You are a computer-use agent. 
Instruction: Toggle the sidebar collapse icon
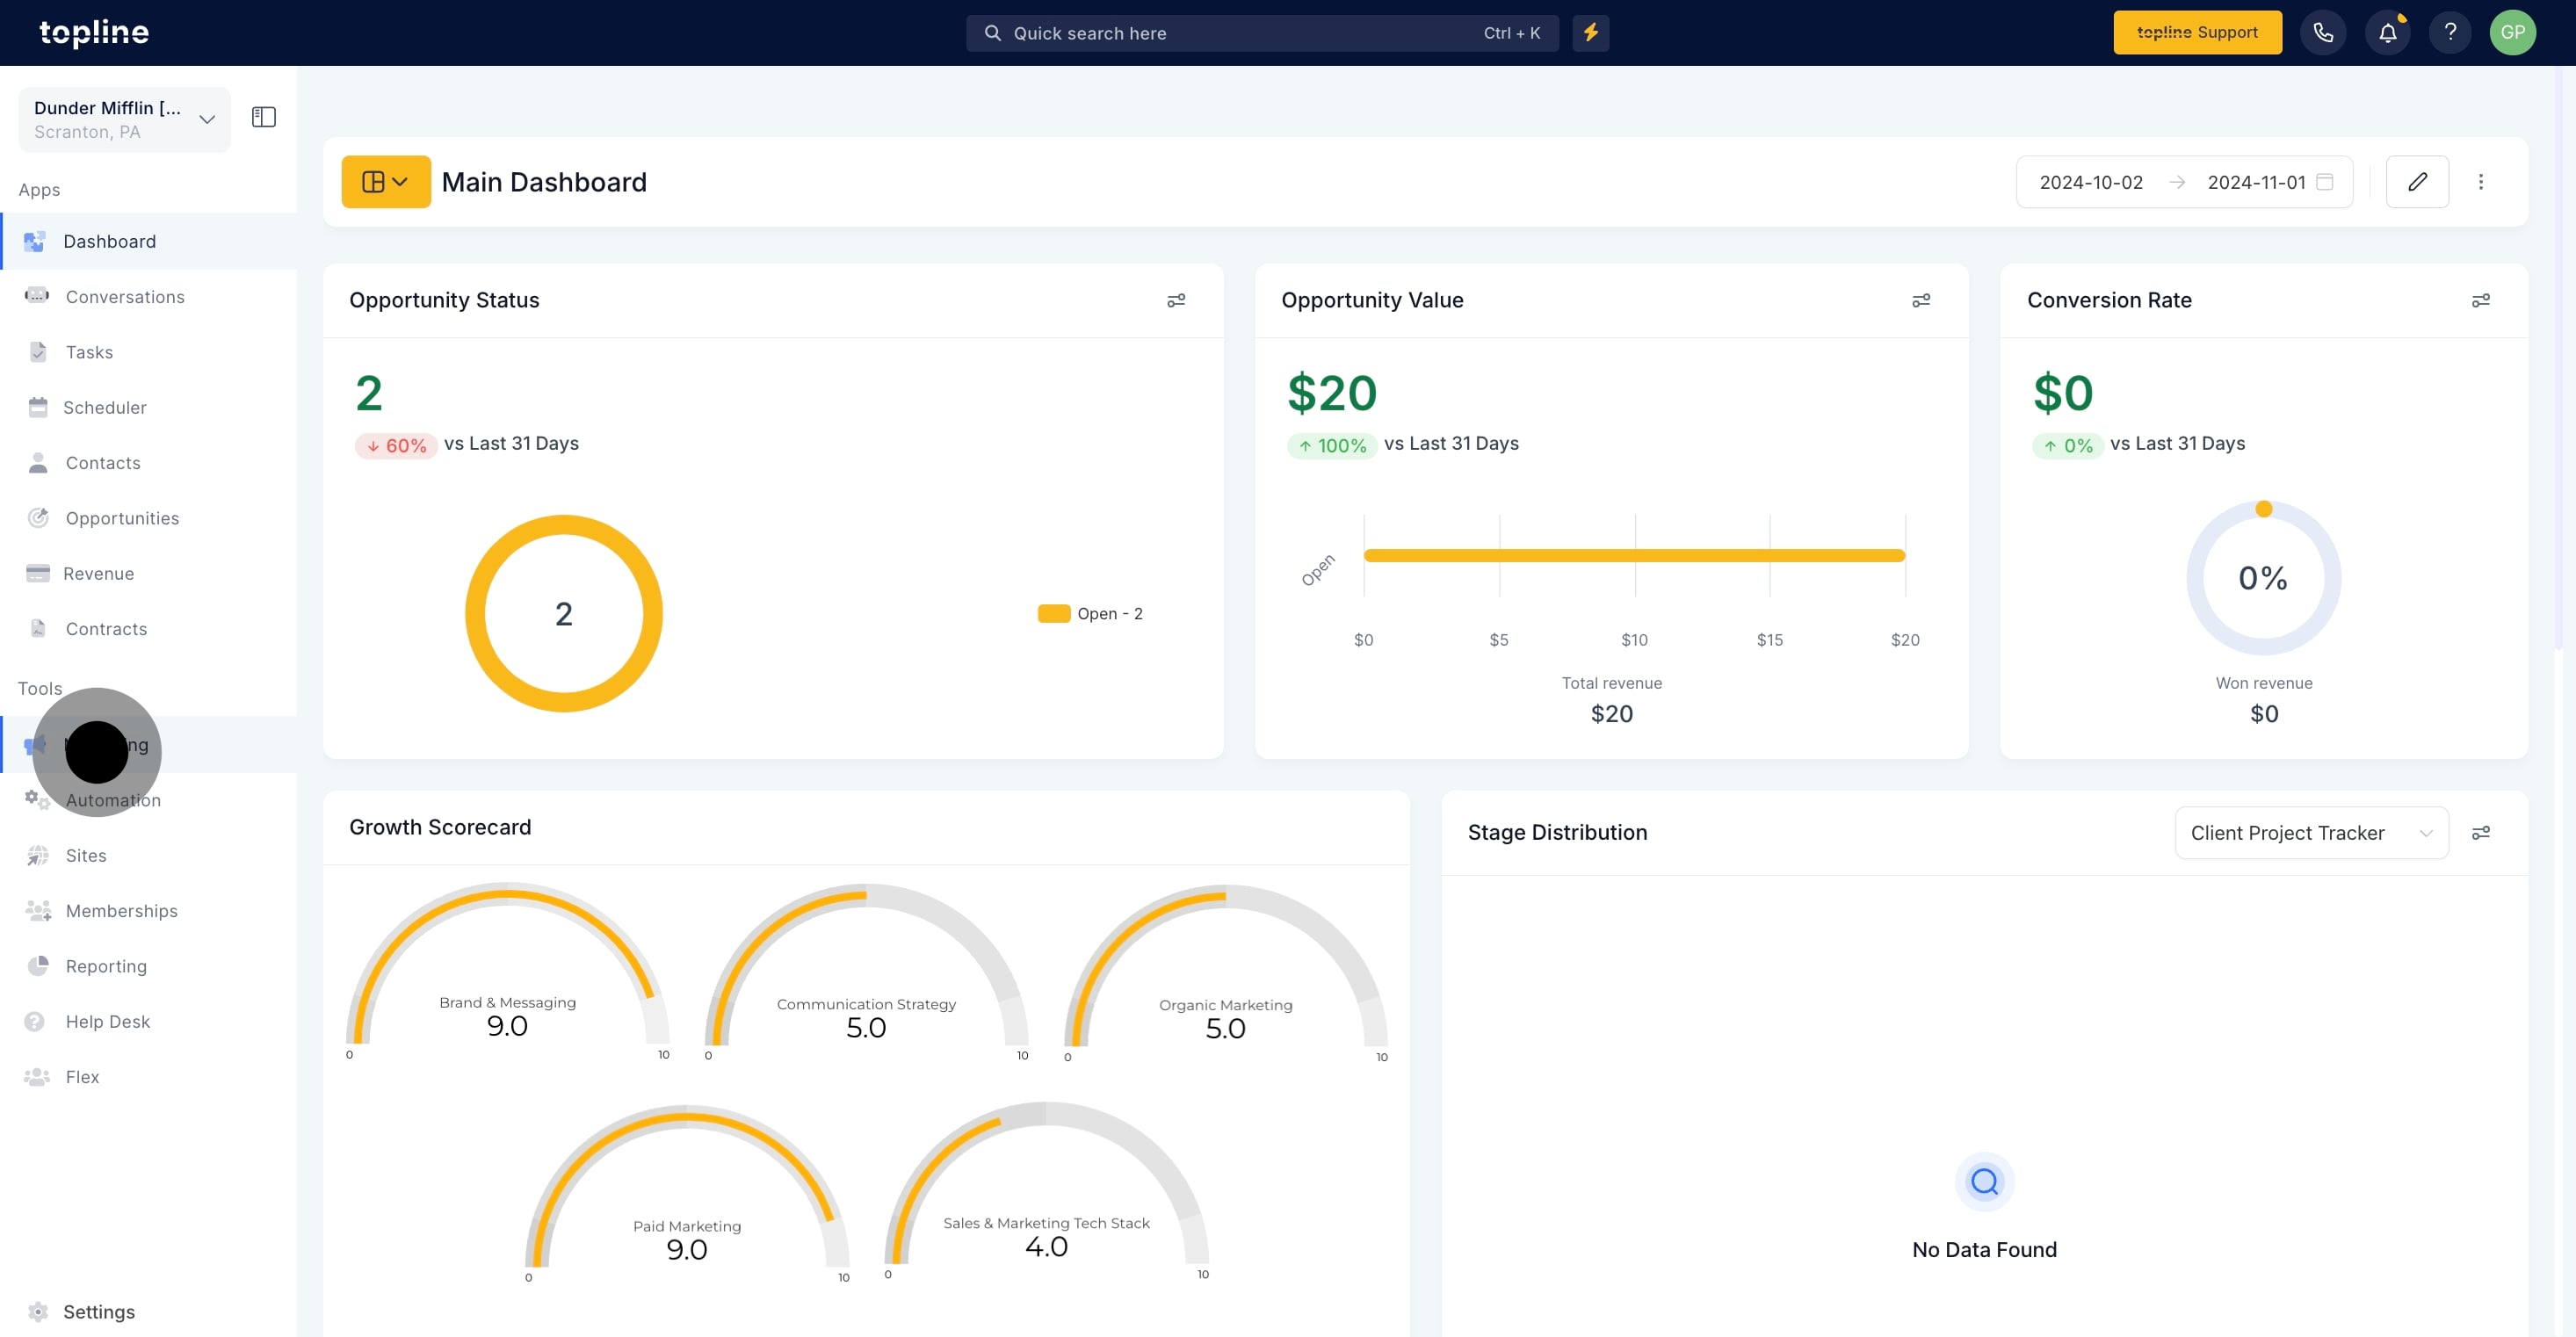point(264,118)
